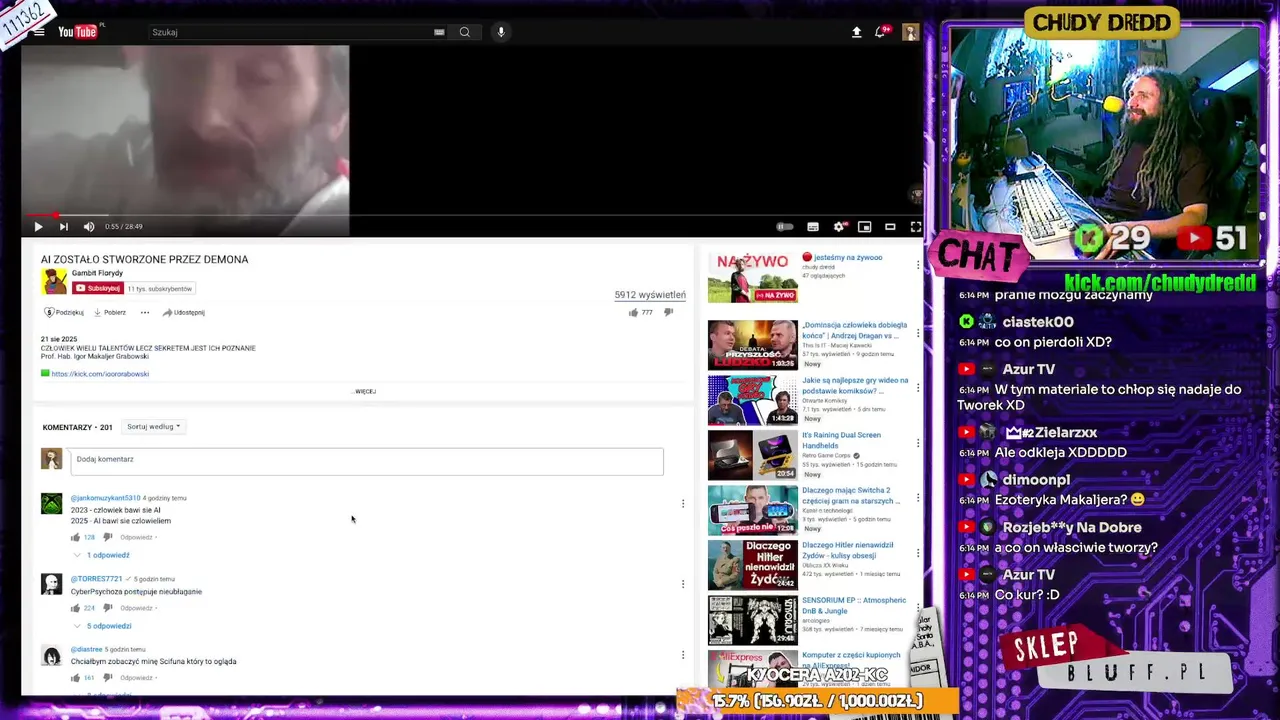Open the upload video icon
1280x720 pixels.
coord(856,32)
